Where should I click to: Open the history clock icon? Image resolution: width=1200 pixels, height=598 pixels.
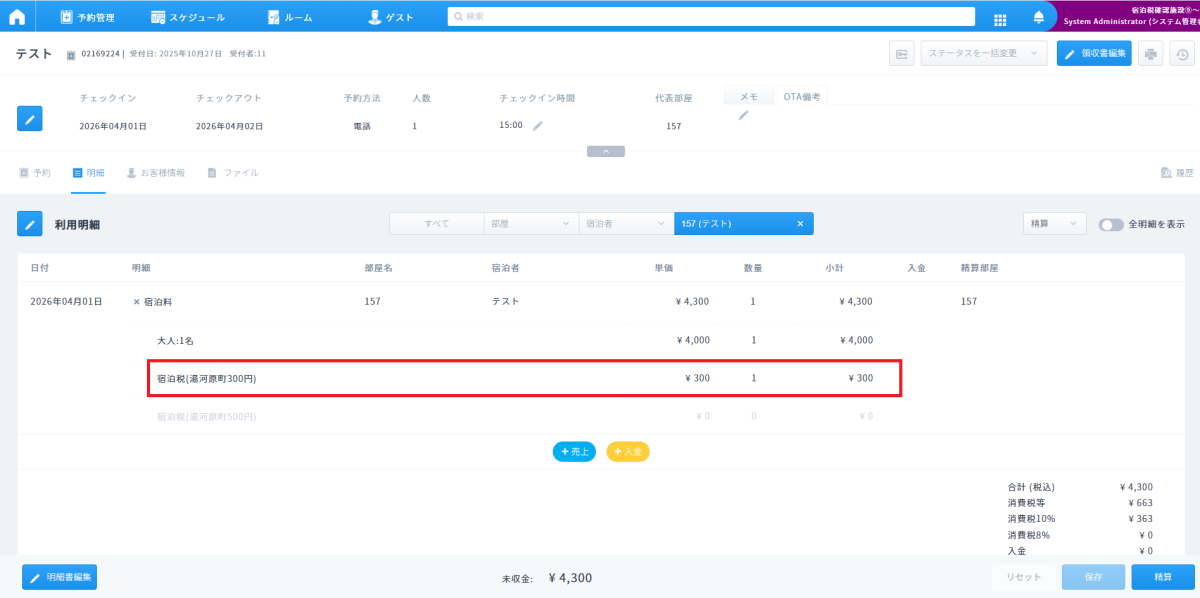coord(1179,54)
